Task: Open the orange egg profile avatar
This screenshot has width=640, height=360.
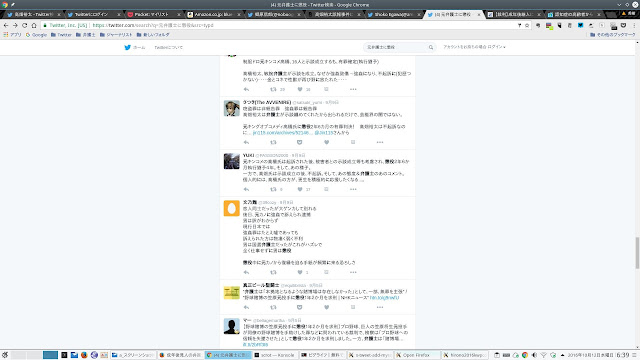Action: pos(231,208)
